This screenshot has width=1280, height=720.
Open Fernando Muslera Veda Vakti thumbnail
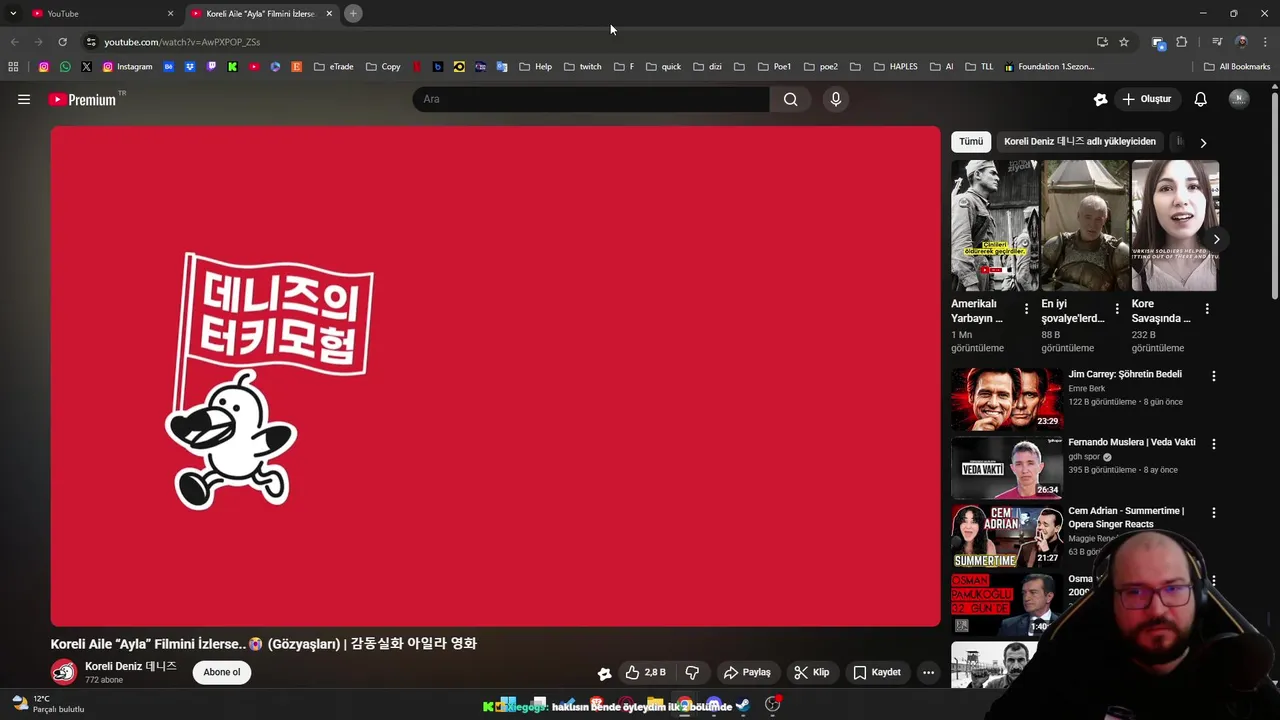click(x=1007, y=467)
